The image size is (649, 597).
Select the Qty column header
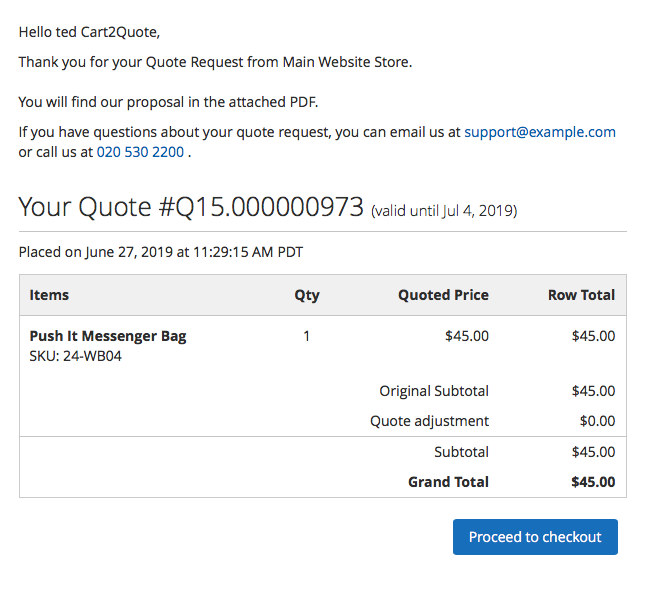(x=306, y=295)
